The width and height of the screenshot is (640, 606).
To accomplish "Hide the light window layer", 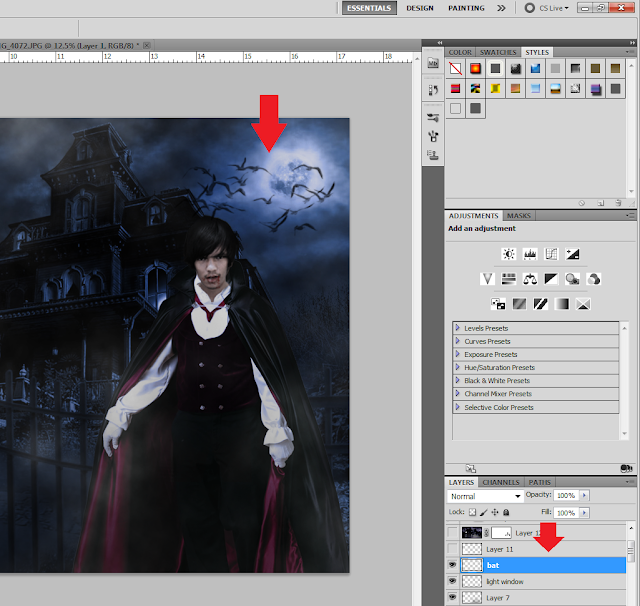I will [452, 581].
